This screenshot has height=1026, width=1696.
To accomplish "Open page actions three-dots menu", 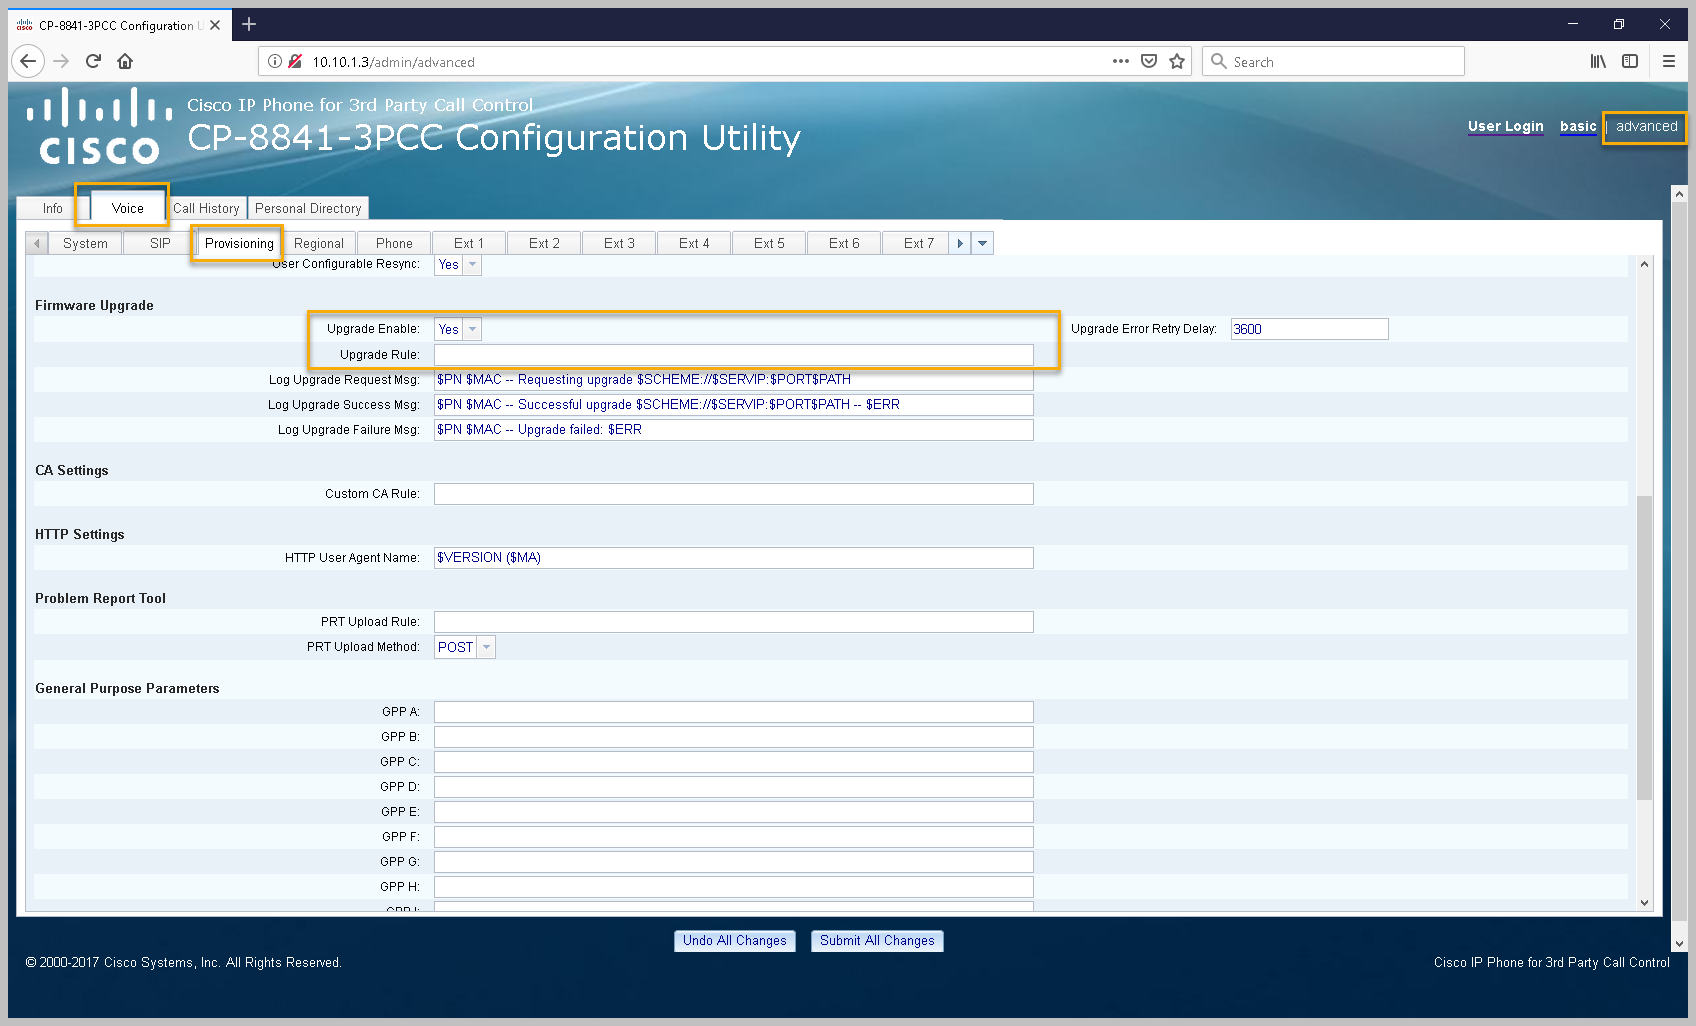I will click(x=1121, y=61).
